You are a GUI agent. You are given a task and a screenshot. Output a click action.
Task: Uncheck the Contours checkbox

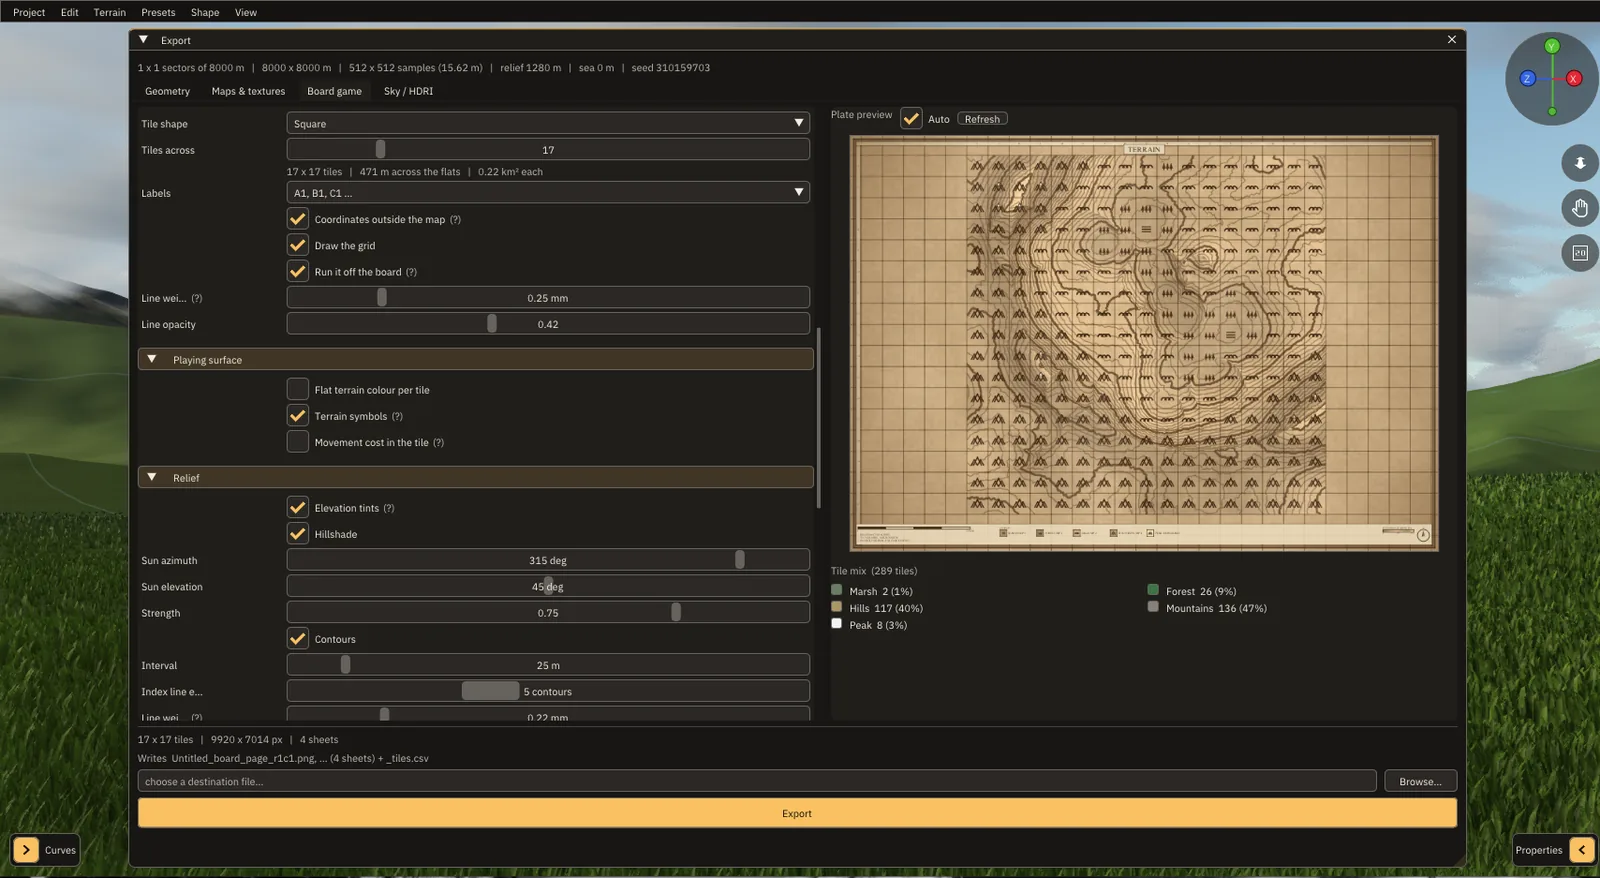coord(298,638)
